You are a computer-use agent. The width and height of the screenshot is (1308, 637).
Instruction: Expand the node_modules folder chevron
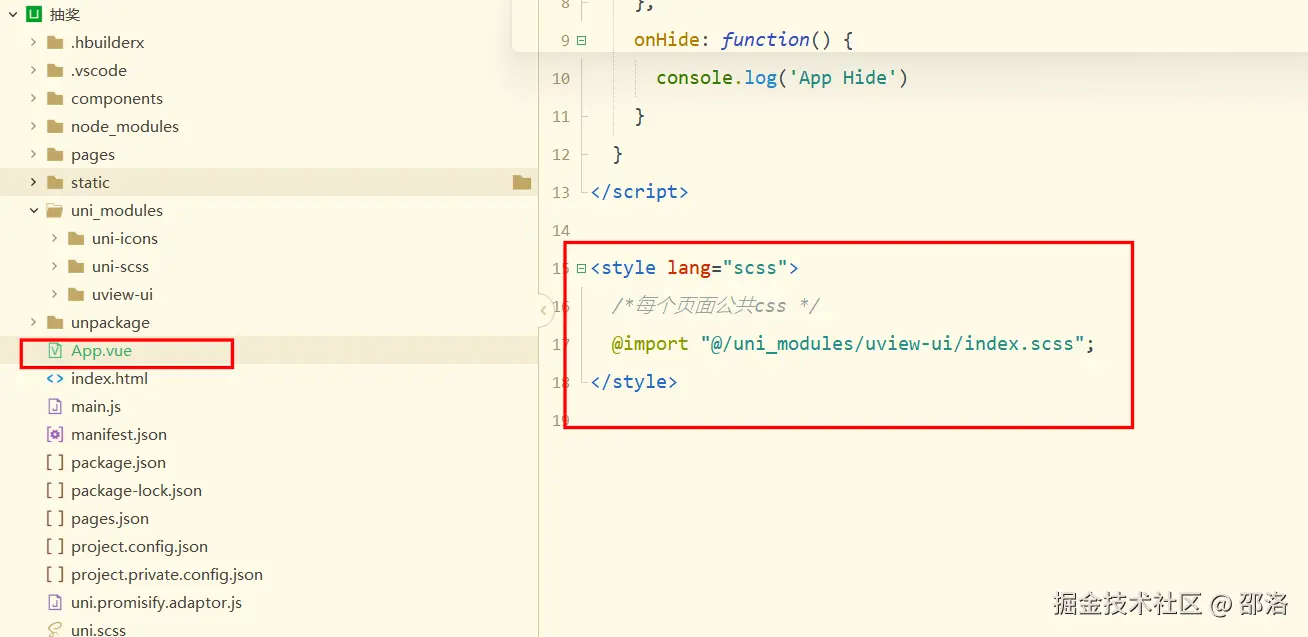coord(33,127)
